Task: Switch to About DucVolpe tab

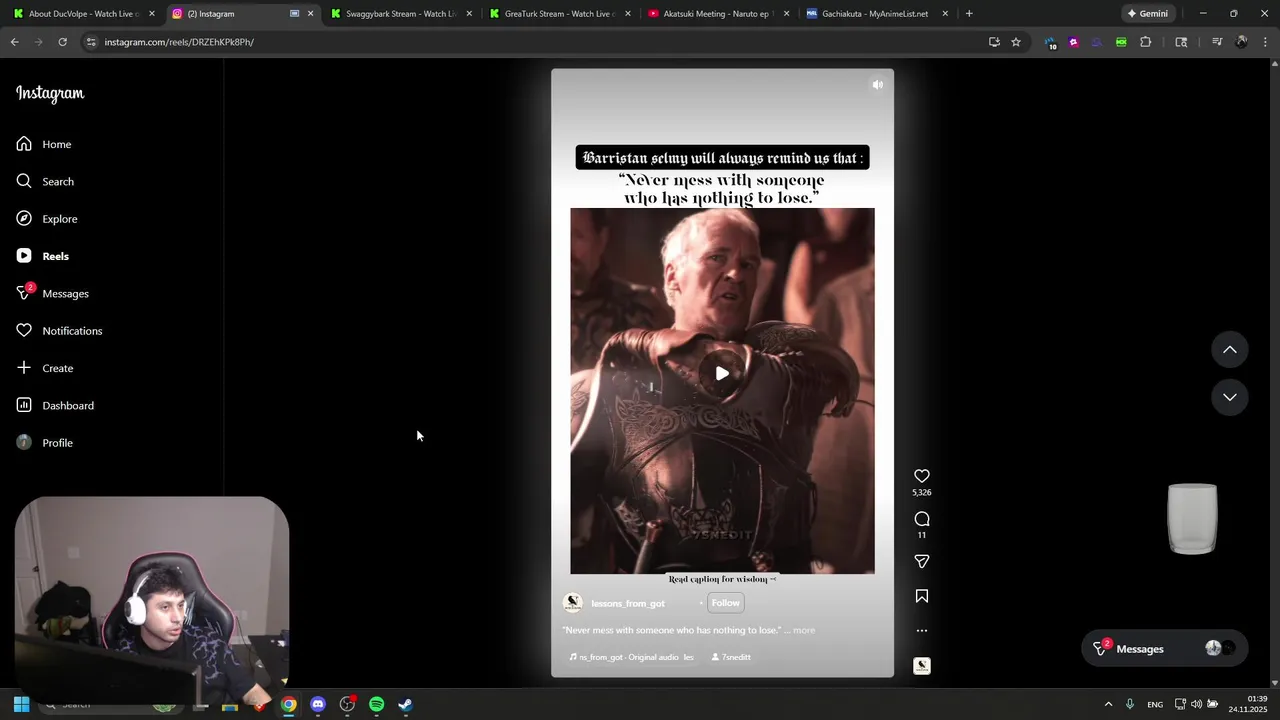Action: click(82, 14)
